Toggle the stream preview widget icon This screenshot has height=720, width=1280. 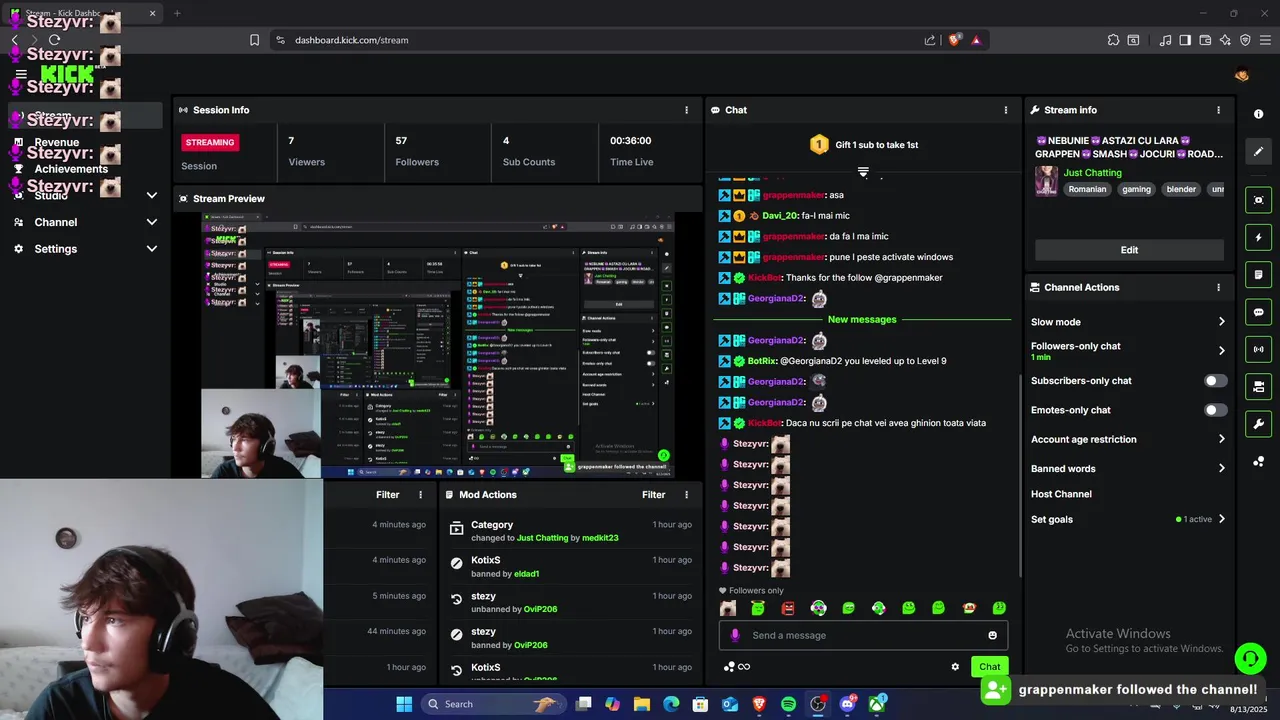pos(1259,200)
